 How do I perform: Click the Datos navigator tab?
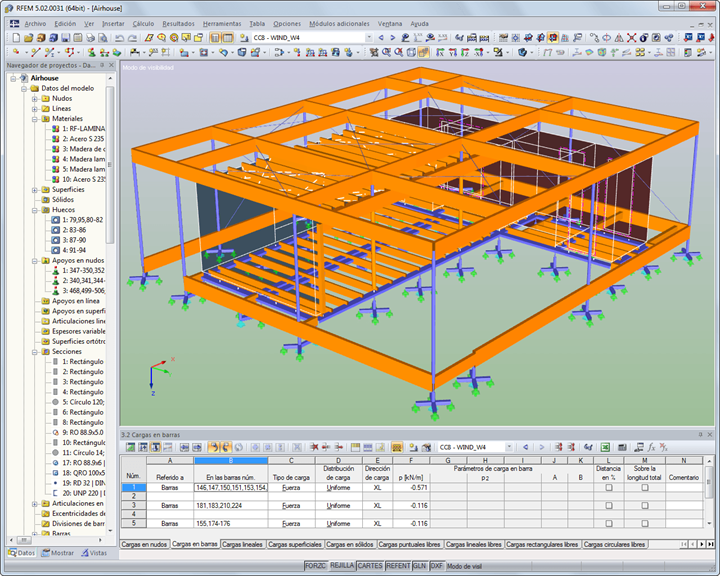(x=22, y=553)
